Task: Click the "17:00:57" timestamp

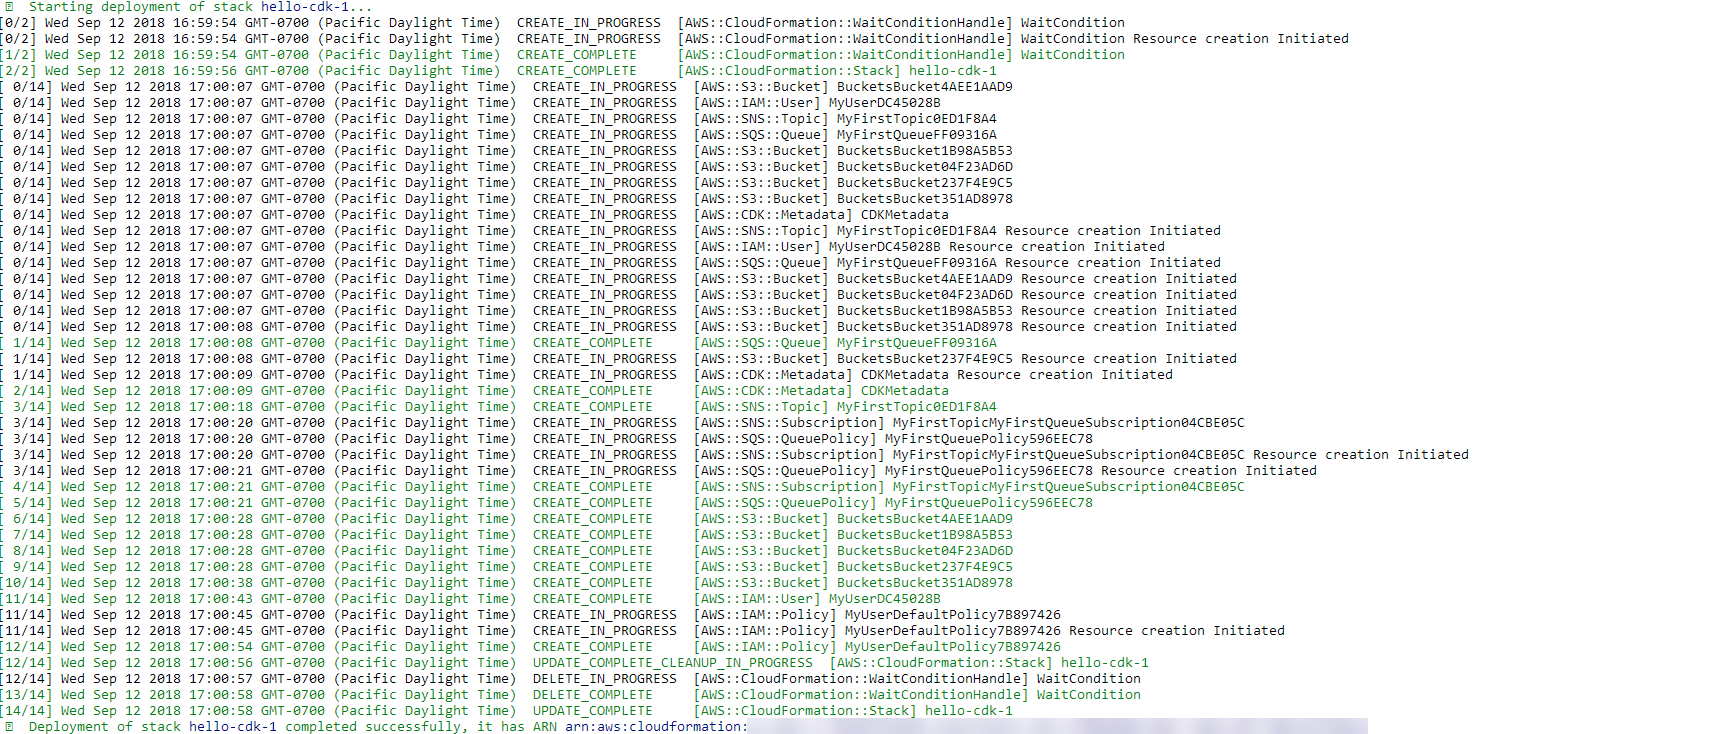Action: coord(221,679)
